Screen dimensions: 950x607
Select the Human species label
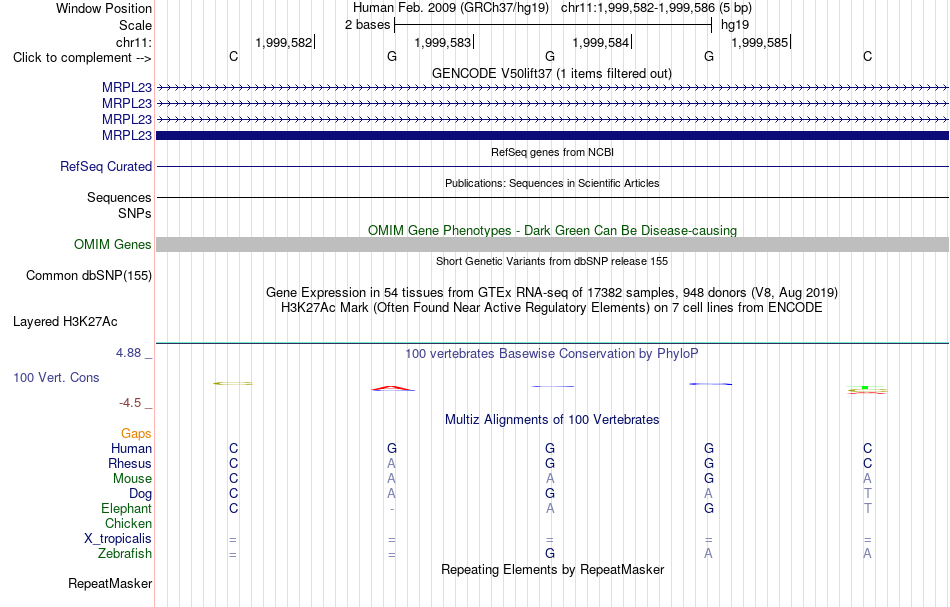[131, 448]
